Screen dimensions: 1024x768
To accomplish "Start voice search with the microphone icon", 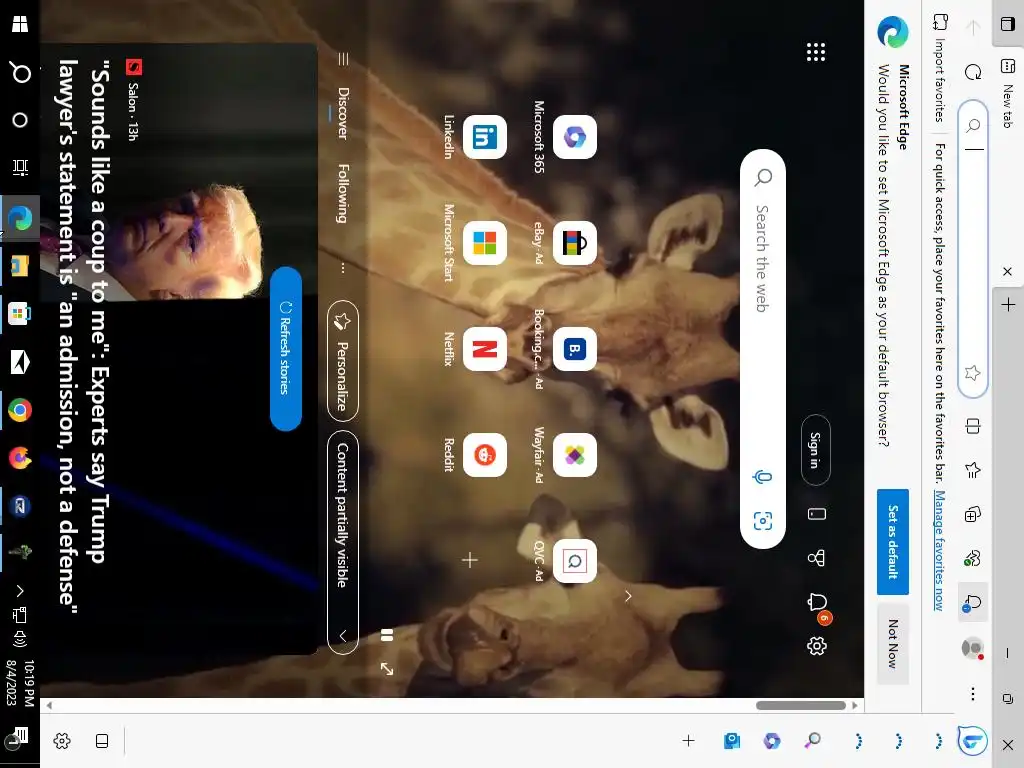I will 762,477.
